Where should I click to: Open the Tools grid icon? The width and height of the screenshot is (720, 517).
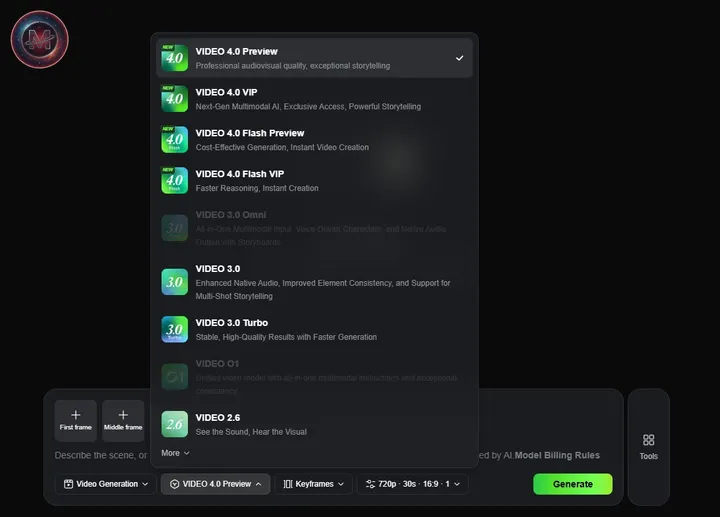pyautogui.click(x=648, y=440)
